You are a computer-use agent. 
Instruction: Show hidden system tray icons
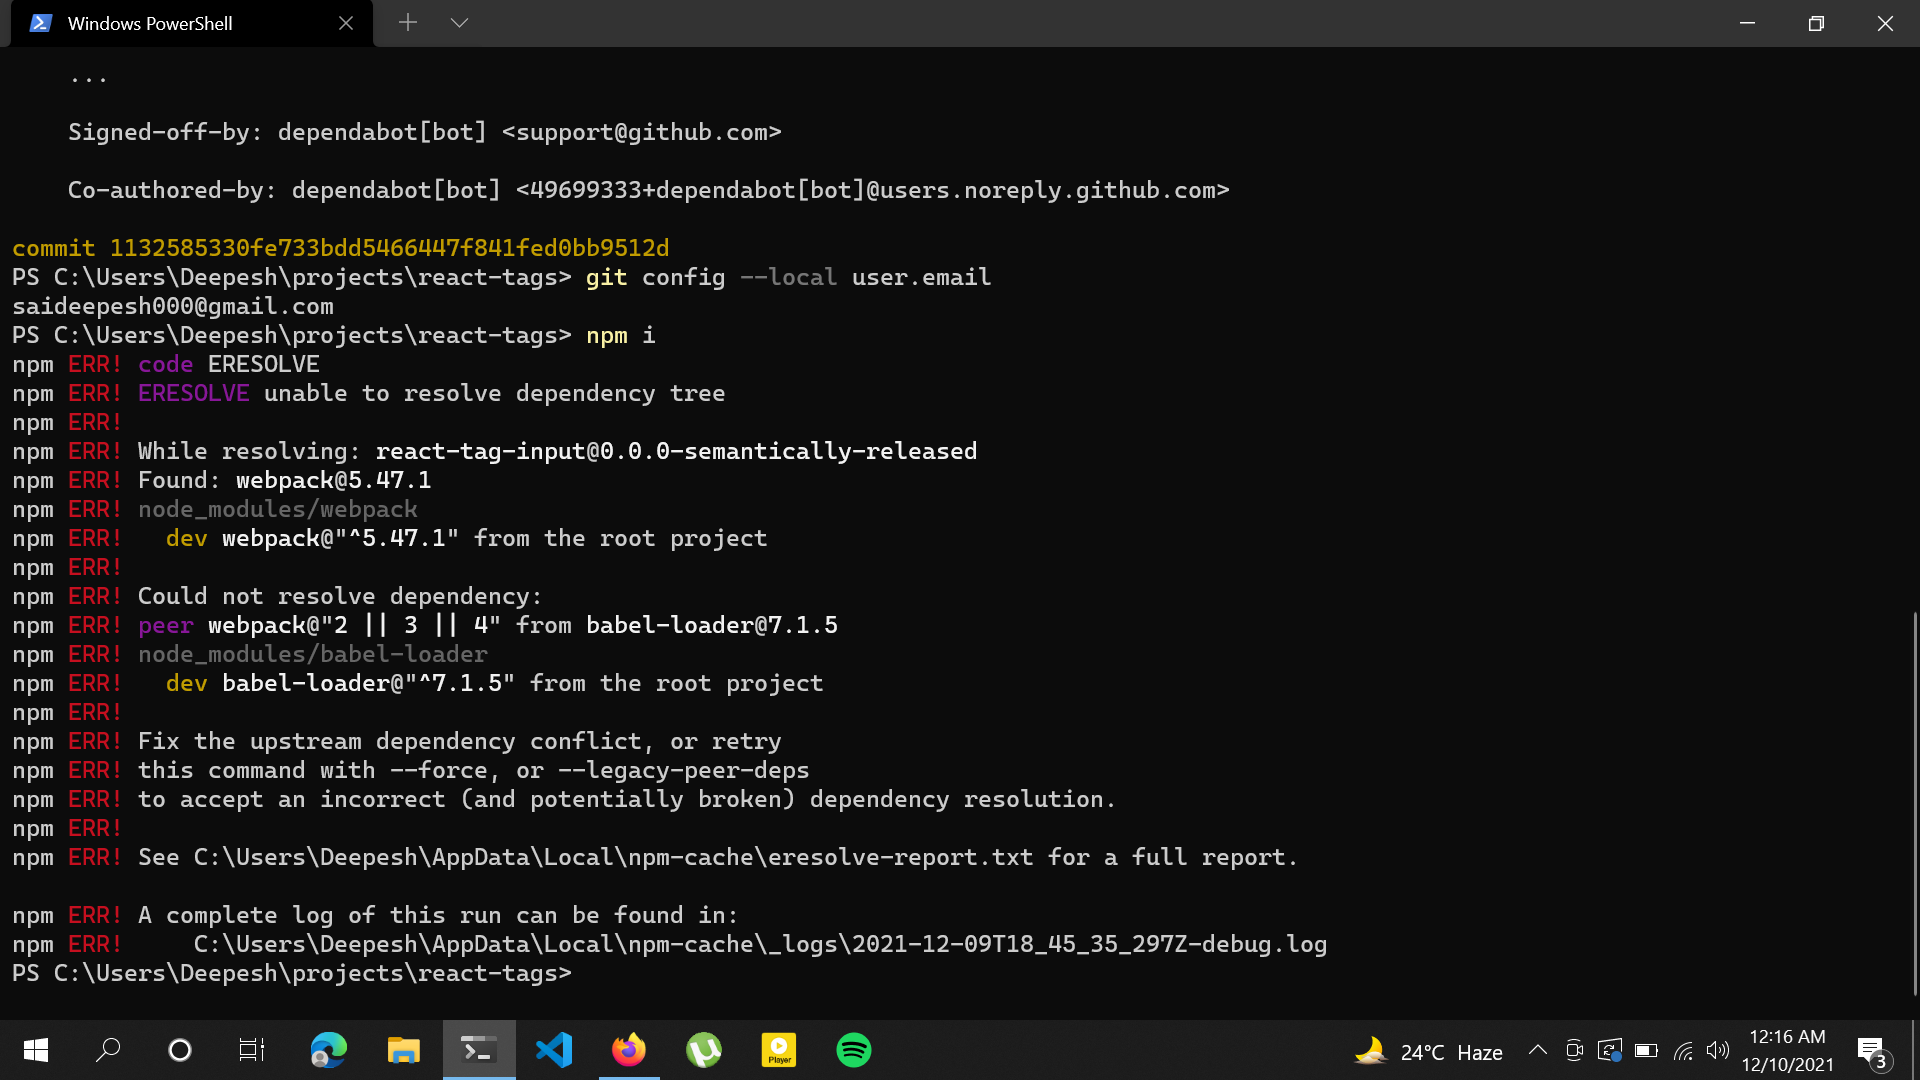pos(1538,1050)
